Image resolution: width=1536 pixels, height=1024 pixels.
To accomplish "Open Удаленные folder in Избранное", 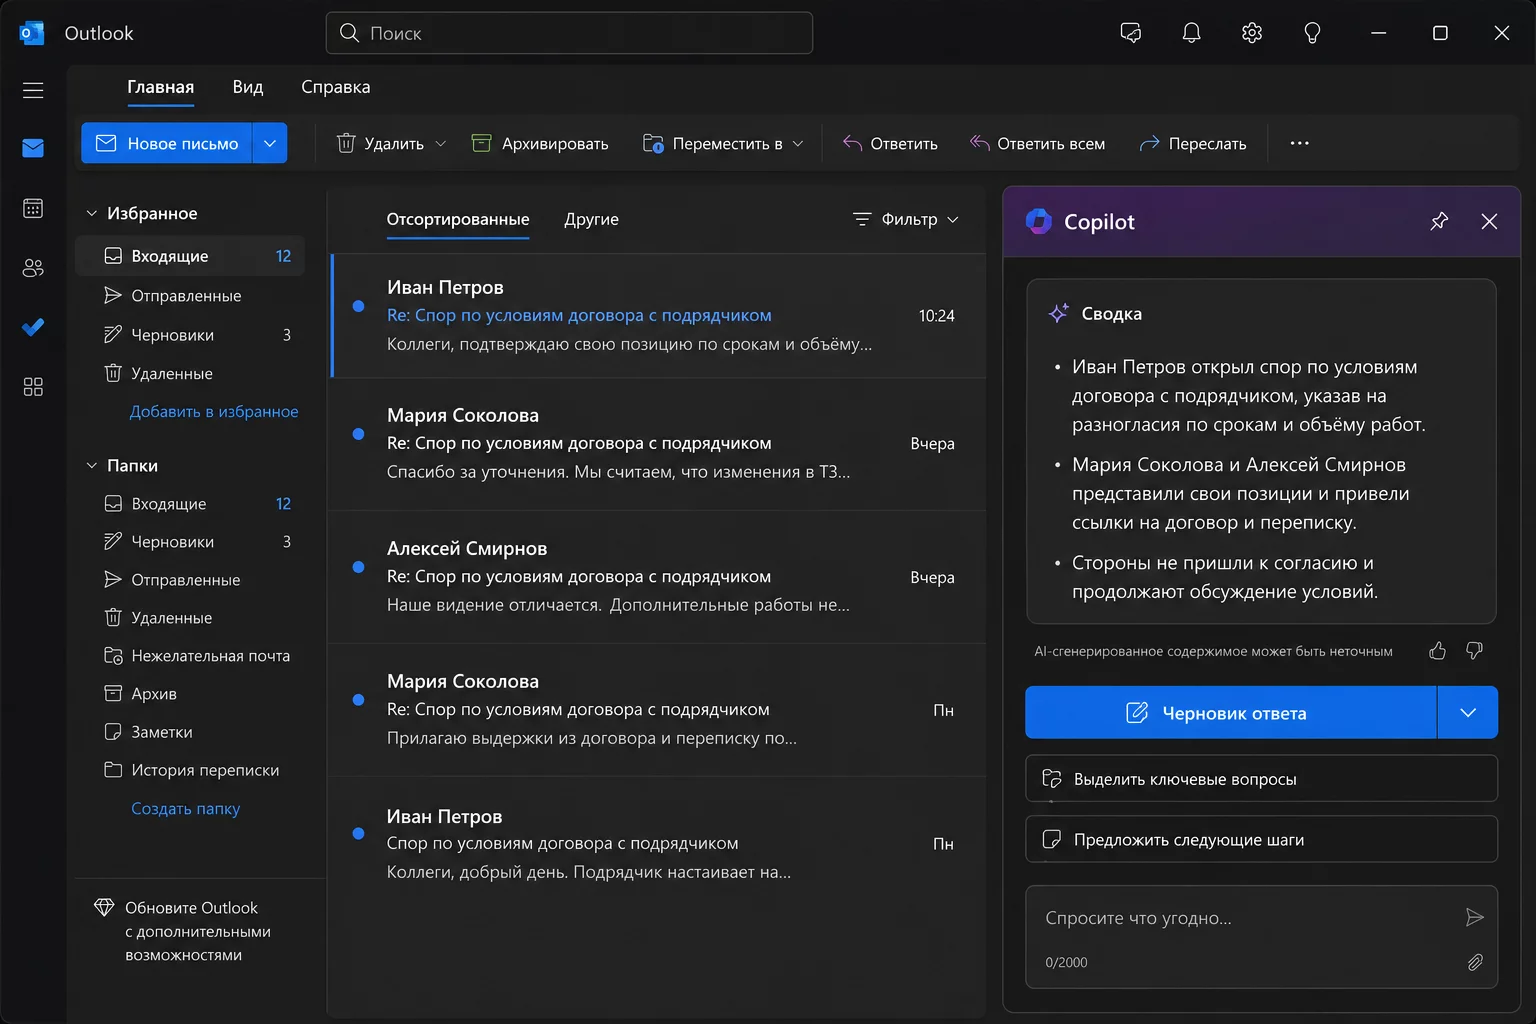I will 190,373.
